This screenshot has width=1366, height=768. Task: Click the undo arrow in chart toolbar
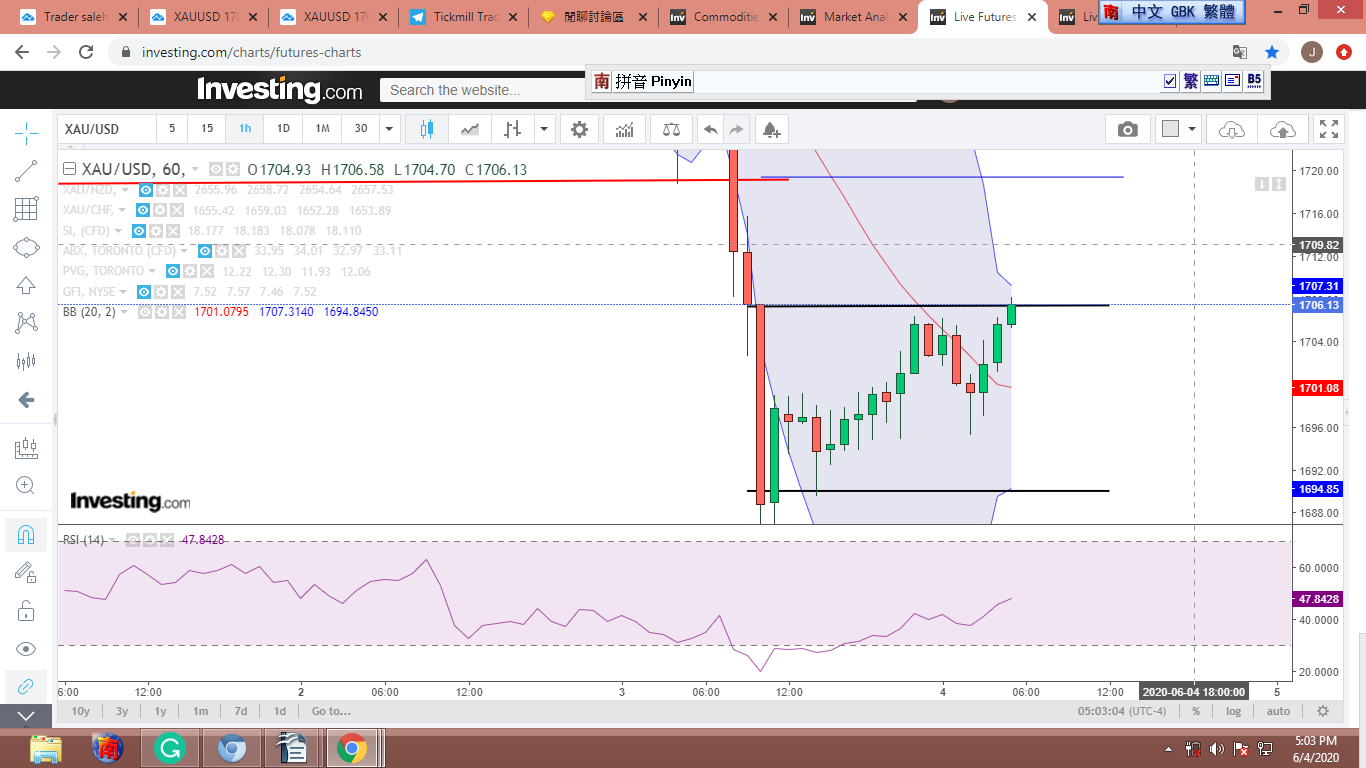[710, 129]
